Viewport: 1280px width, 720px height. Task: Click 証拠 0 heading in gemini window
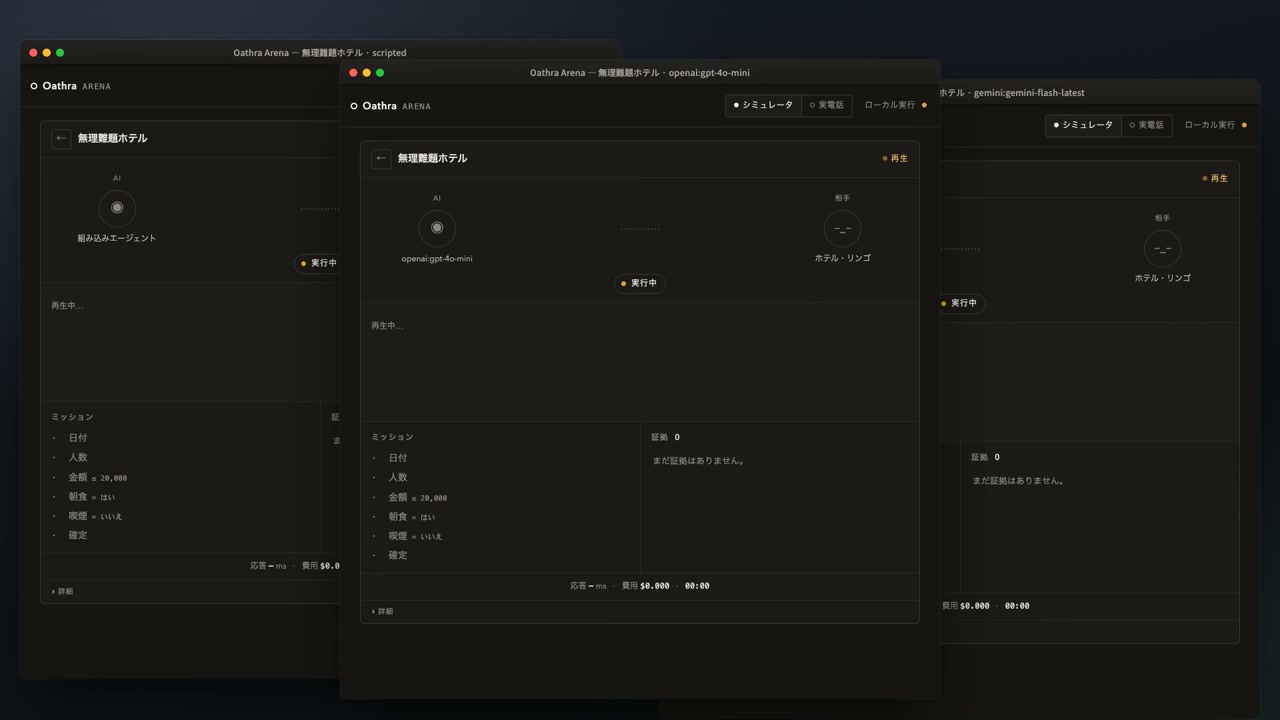point(986,457)
